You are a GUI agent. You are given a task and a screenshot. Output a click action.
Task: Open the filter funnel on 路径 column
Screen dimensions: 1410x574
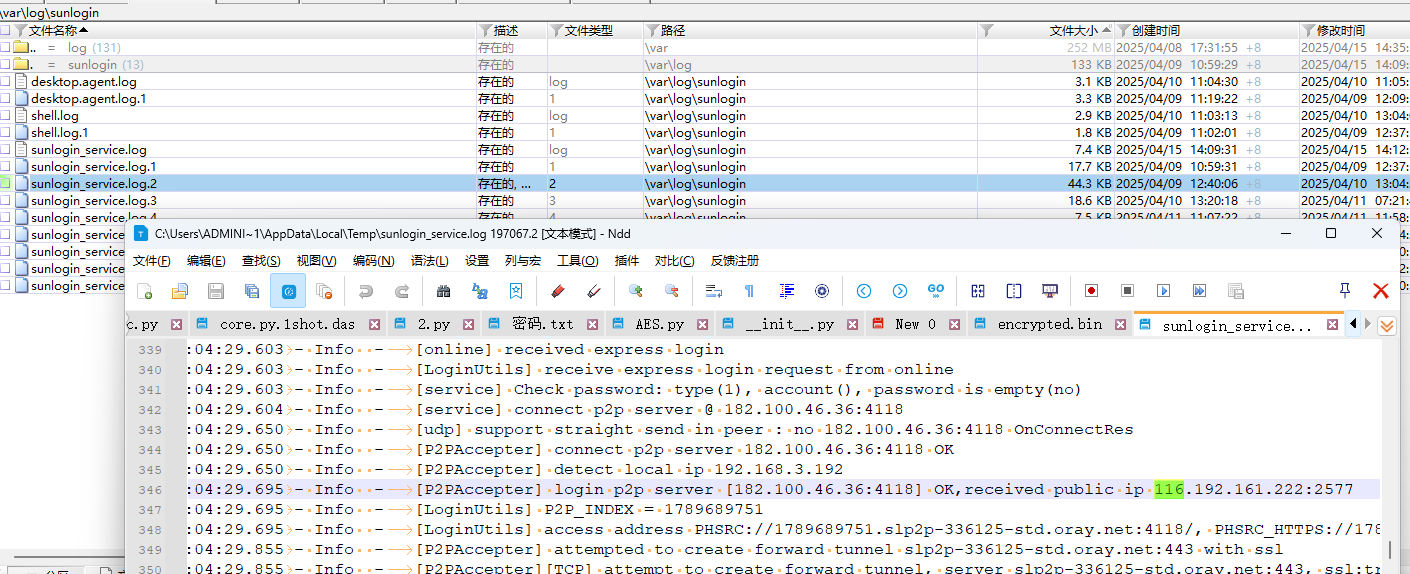[652, 31]
